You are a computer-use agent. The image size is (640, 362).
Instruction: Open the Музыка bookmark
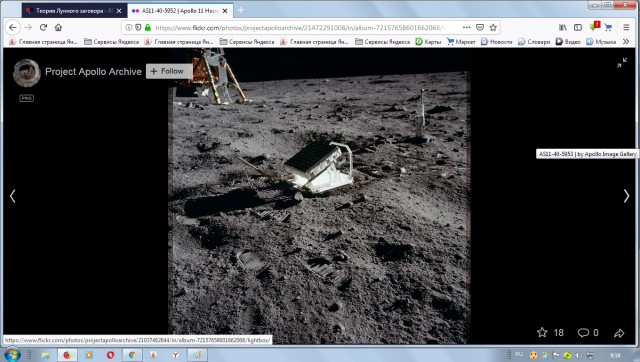(601, 42)
